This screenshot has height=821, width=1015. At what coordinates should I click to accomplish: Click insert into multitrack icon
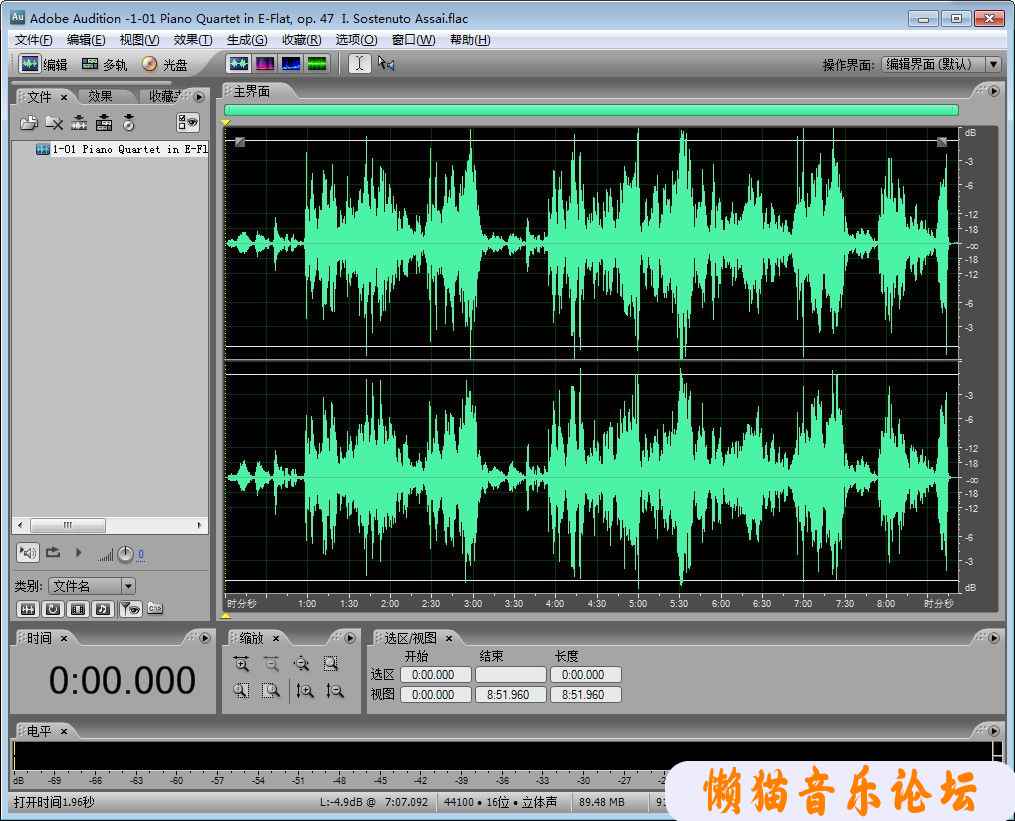click(x=104, y=122)
